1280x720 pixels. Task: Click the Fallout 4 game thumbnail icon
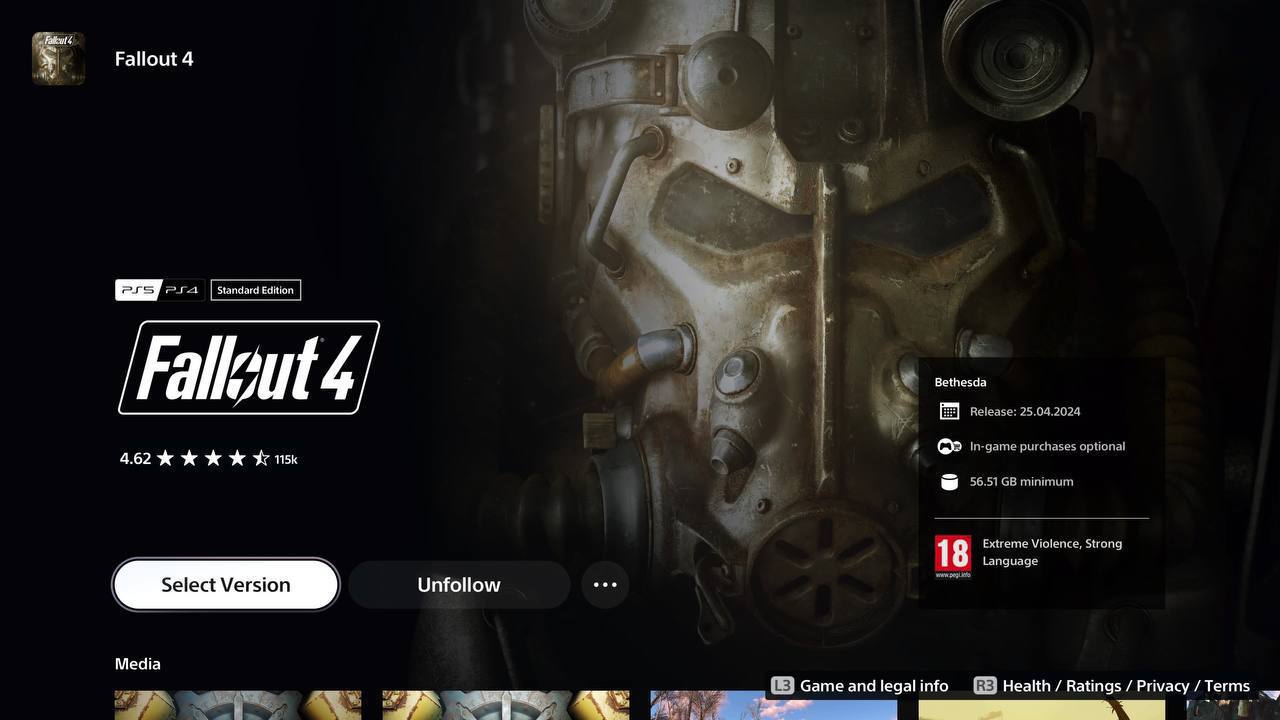pyautogui.click(x=58, y=58)
